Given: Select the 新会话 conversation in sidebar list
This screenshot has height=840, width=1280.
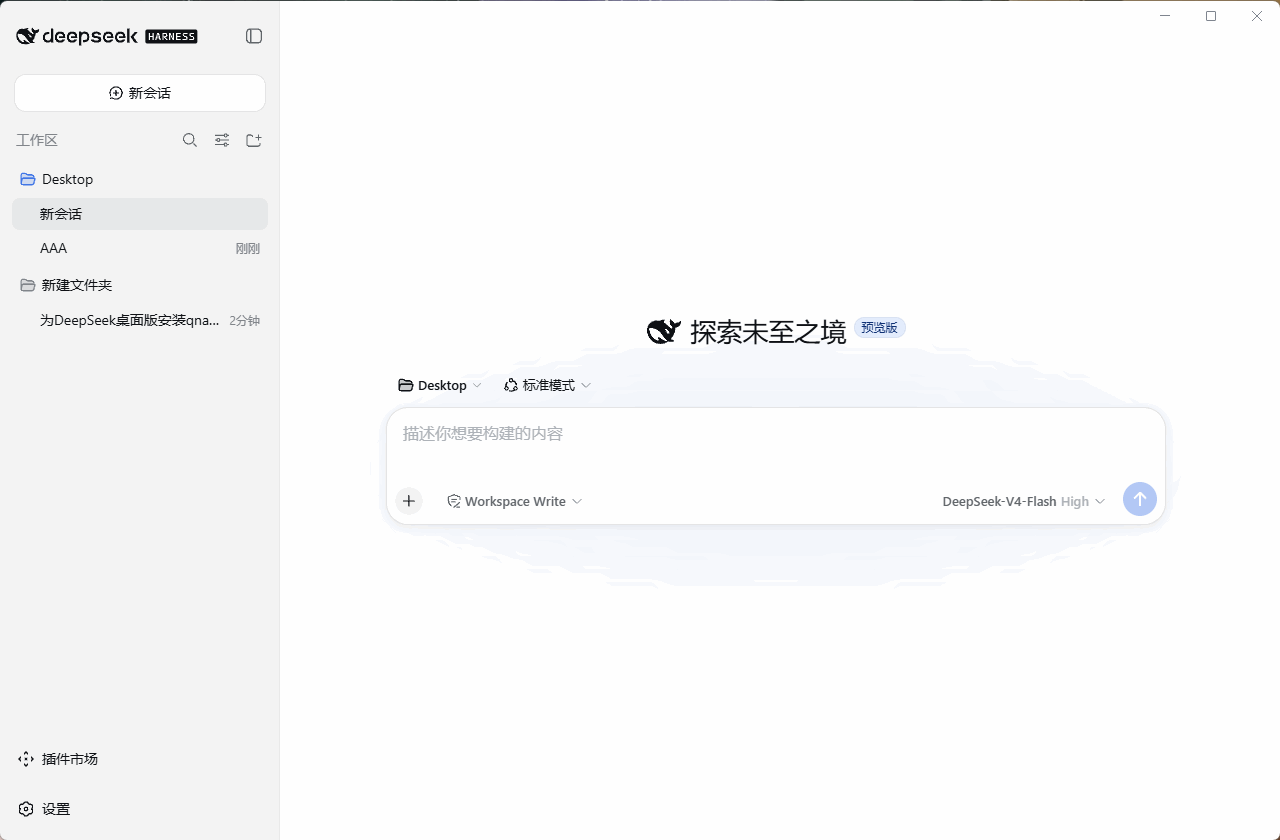Looking at the screenshot, I should pos(140,214).
